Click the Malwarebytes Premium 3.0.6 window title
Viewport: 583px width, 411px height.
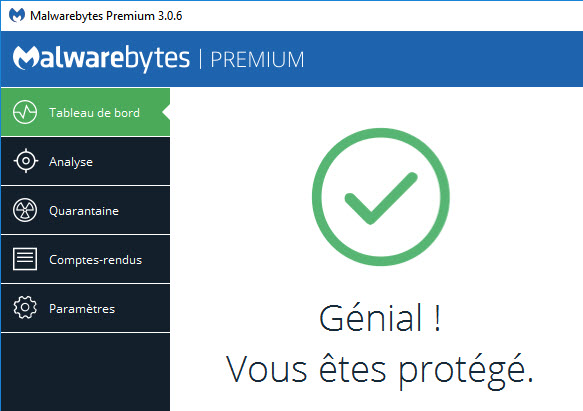click(106, 16)
